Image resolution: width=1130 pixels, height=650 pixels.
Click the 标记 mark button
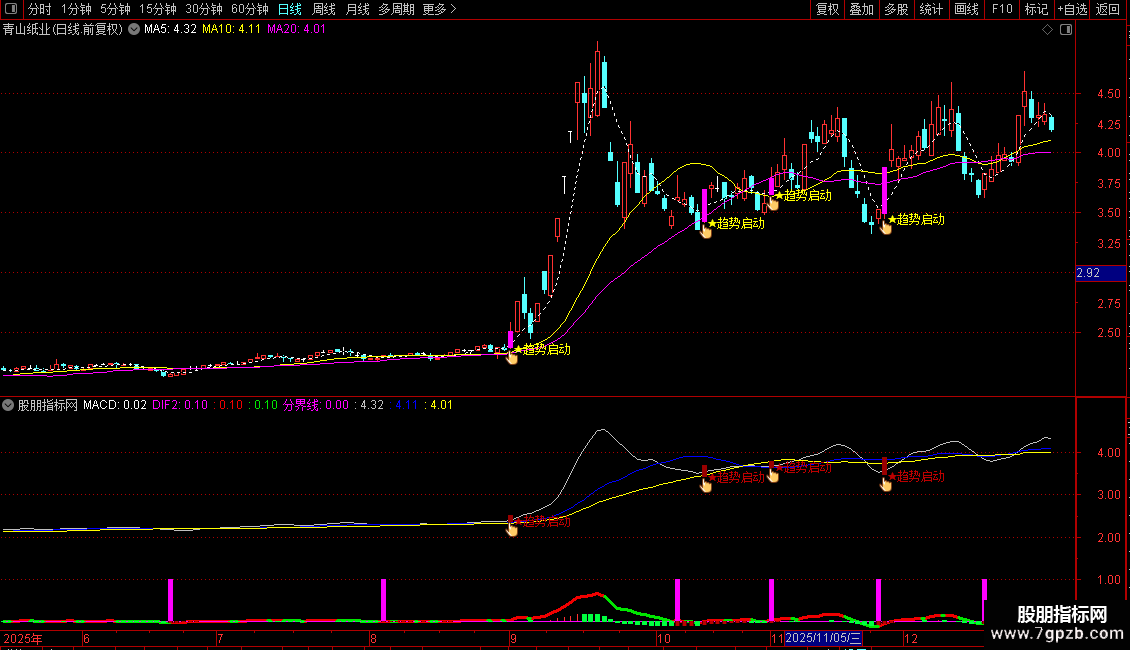click(1036, 9)
